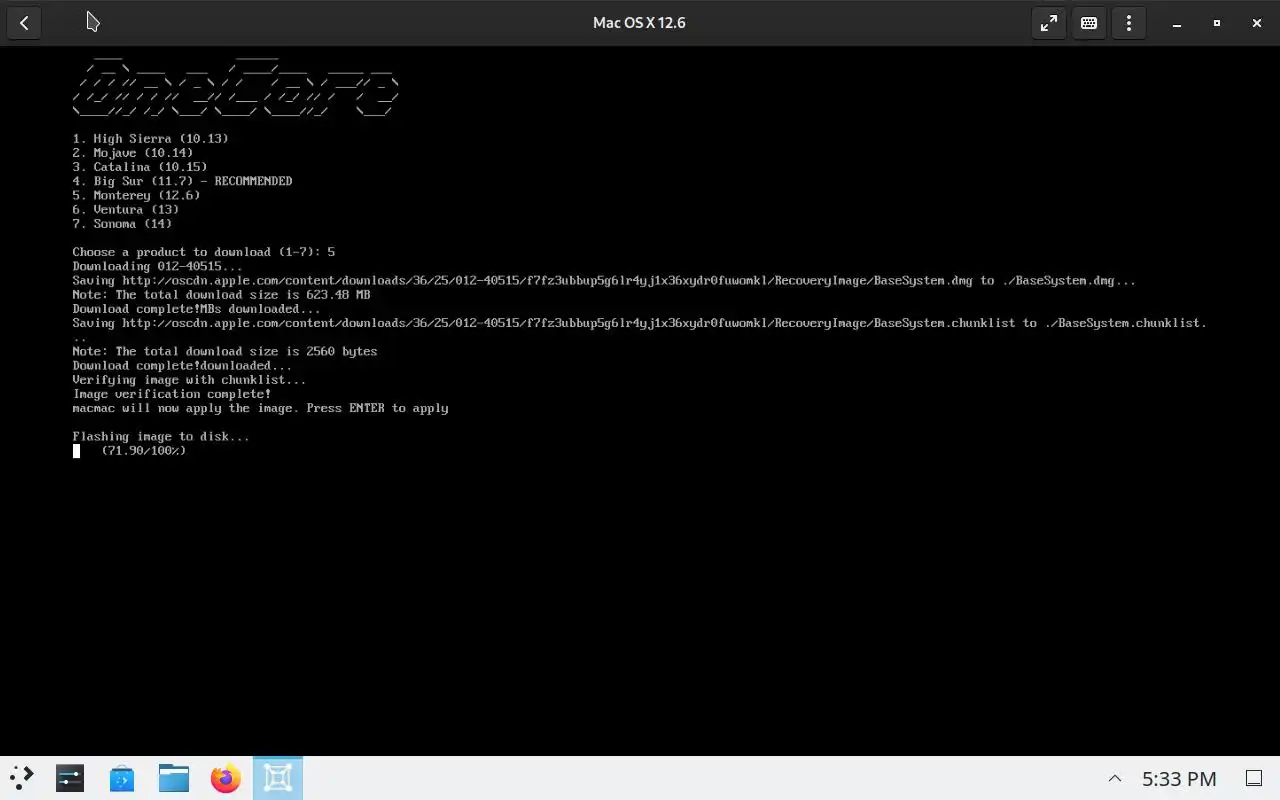Open the system settings taskbar icon
Viewport: 1280px width, 800px height.
pyautogui.click(x=70, y=778)
